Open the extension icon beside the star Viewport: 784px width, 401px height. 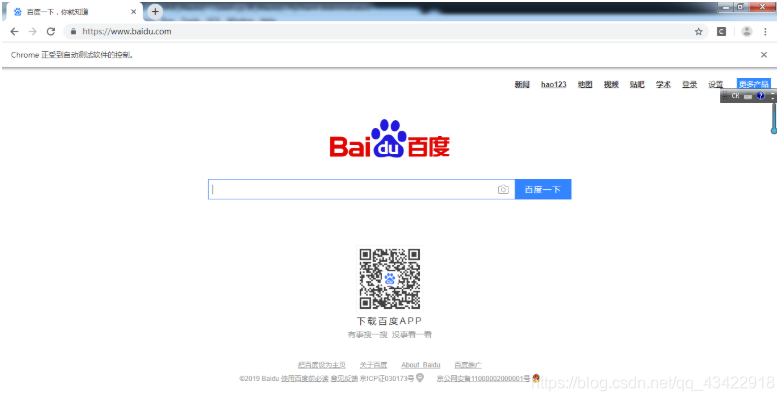722,32
